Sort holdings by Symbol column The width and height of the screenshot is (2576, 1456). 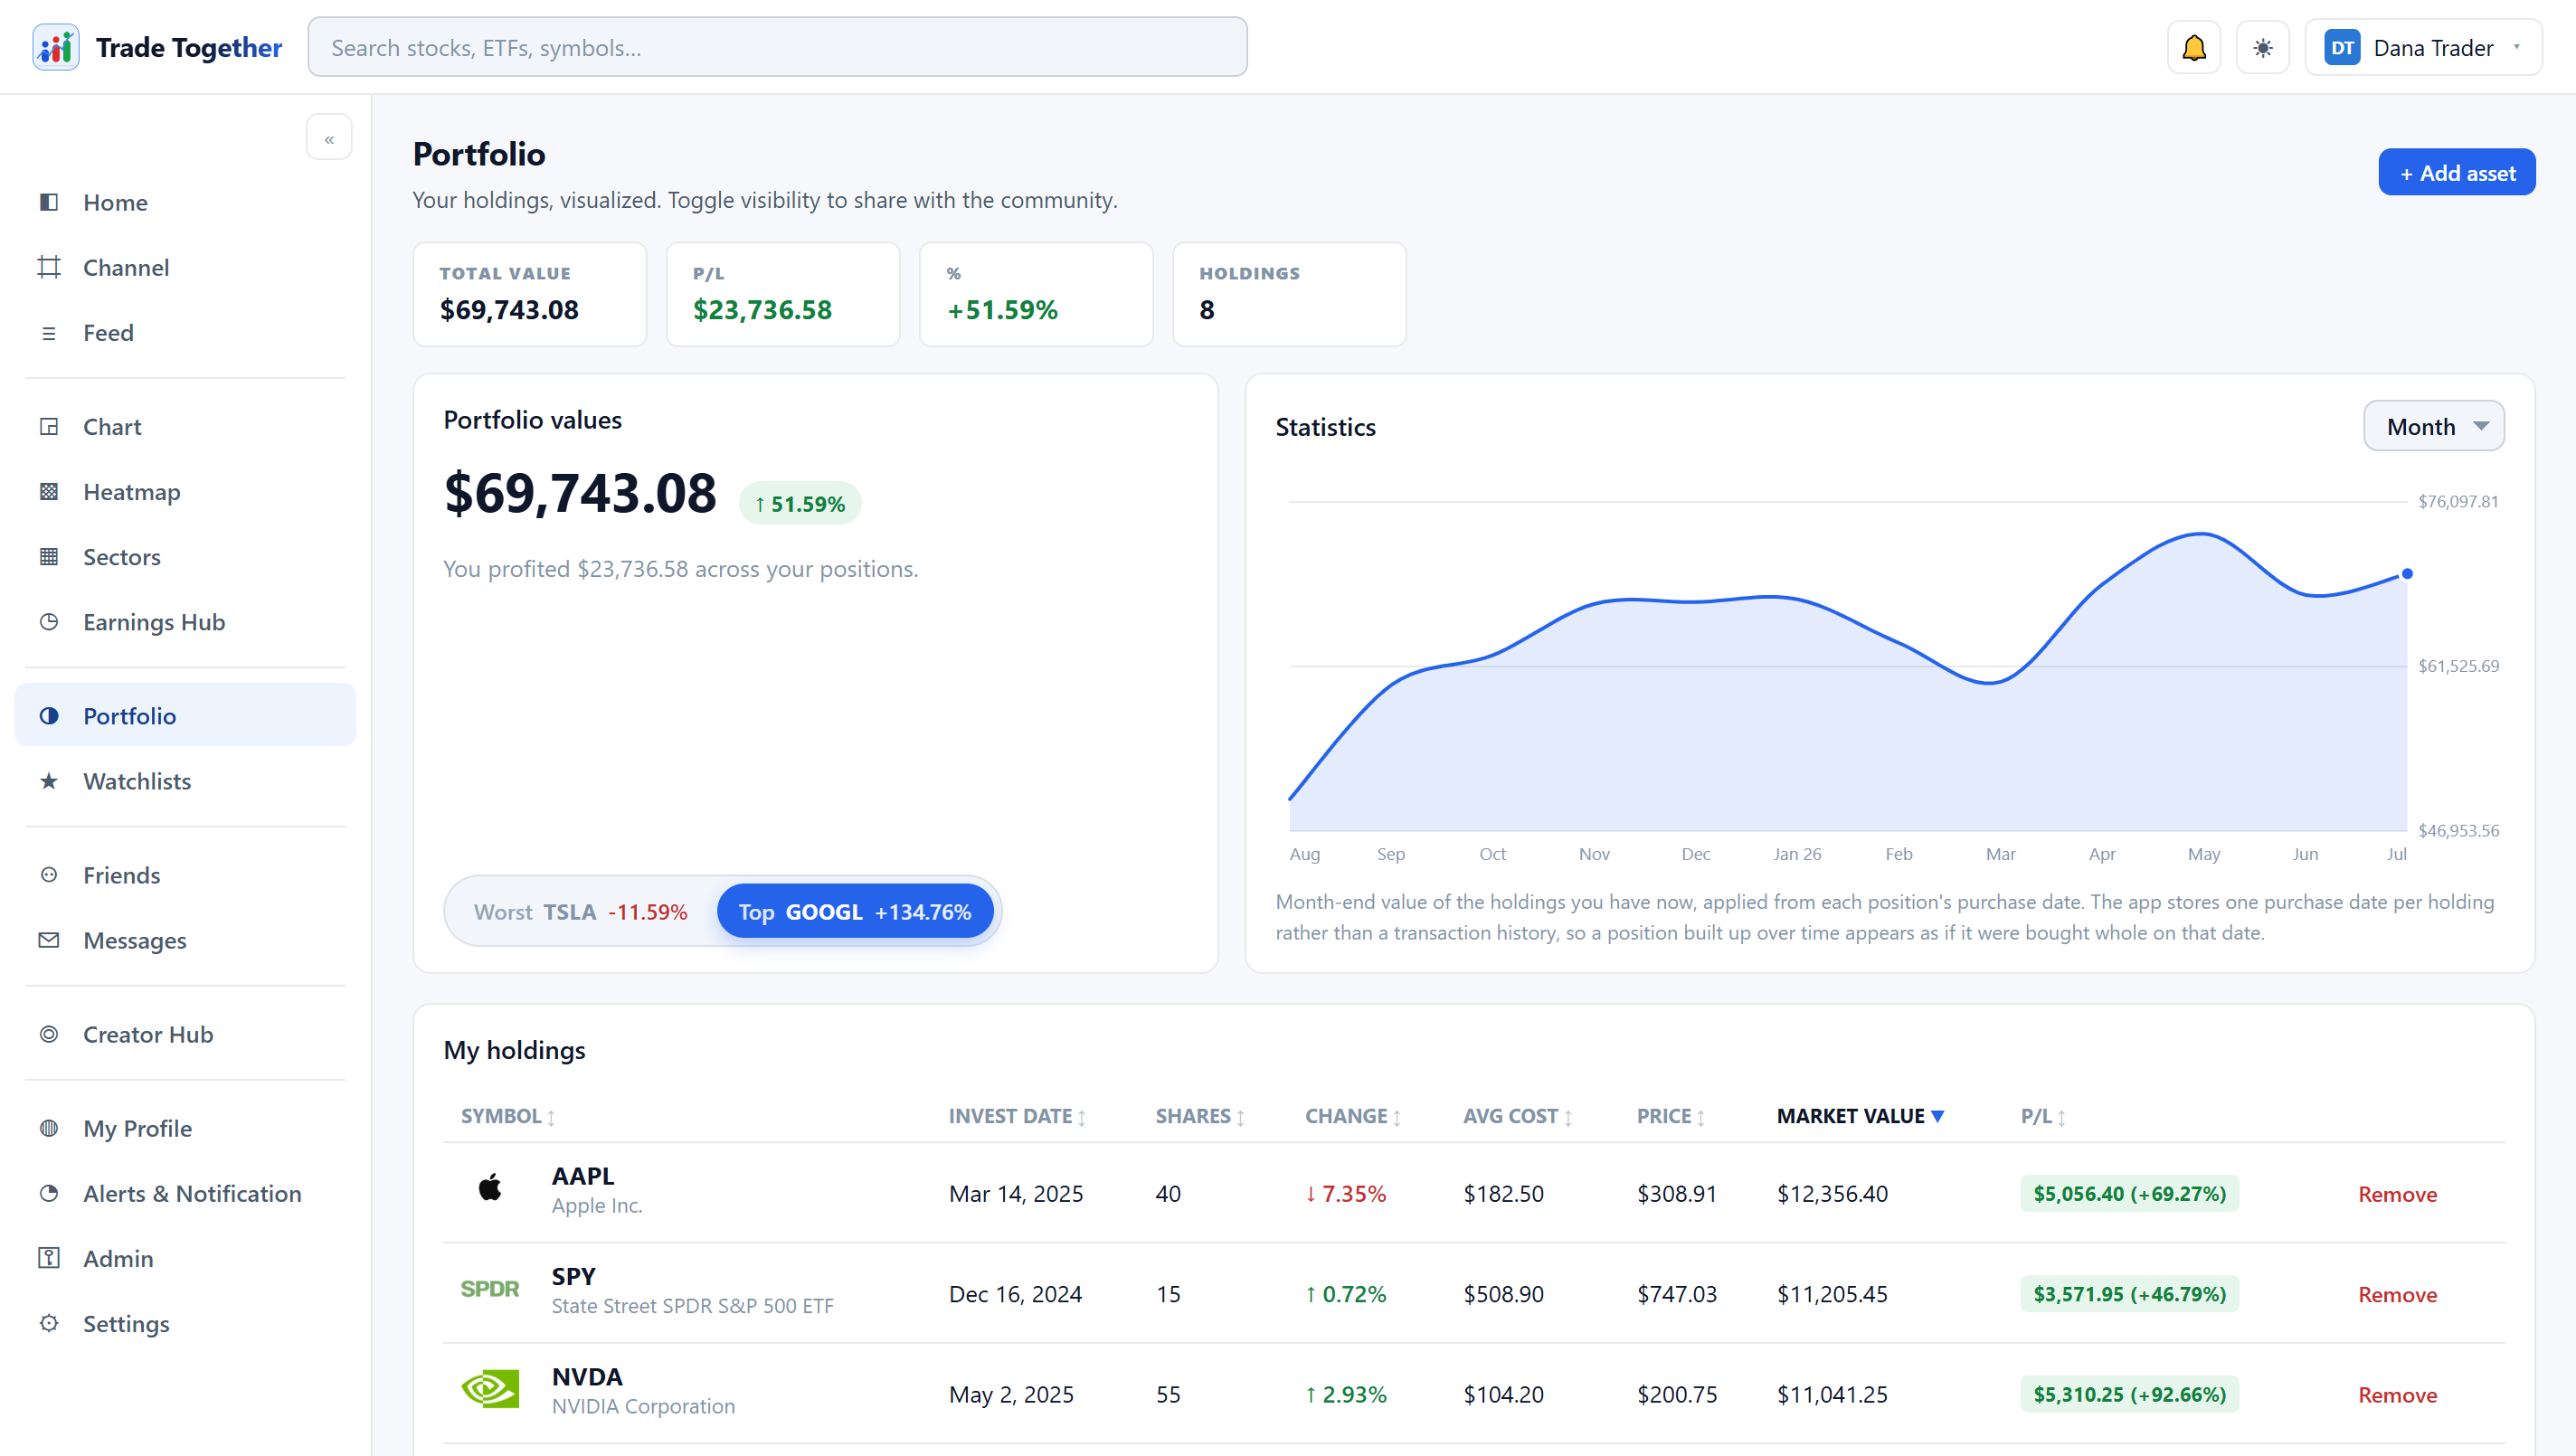point(508,1116)
